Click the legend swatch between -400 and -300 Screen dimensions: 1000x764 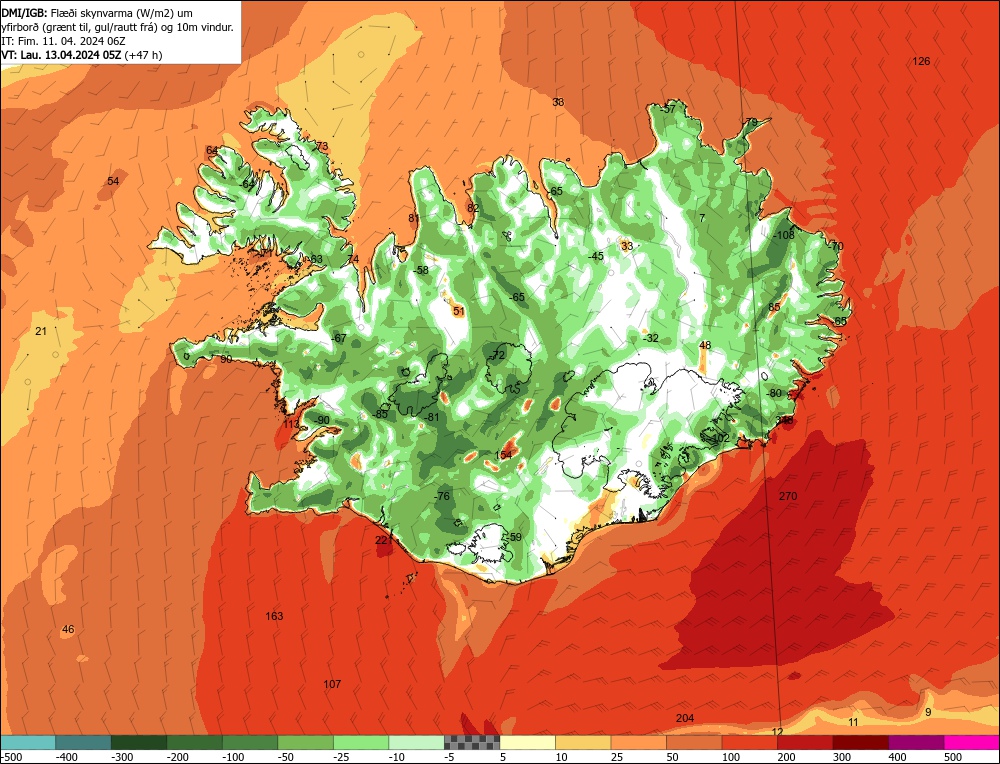click(83, 742)
